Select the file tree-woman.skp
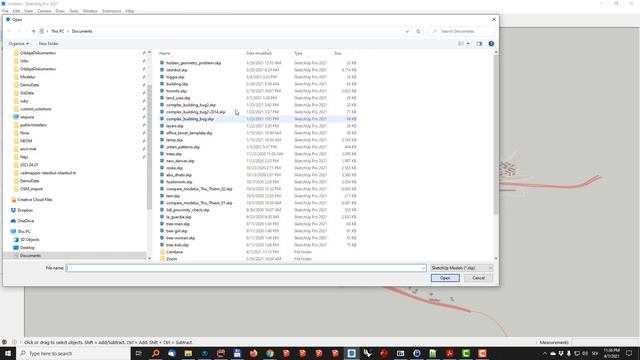Screen dimensions: 640x360 click(x=180, y=238)
